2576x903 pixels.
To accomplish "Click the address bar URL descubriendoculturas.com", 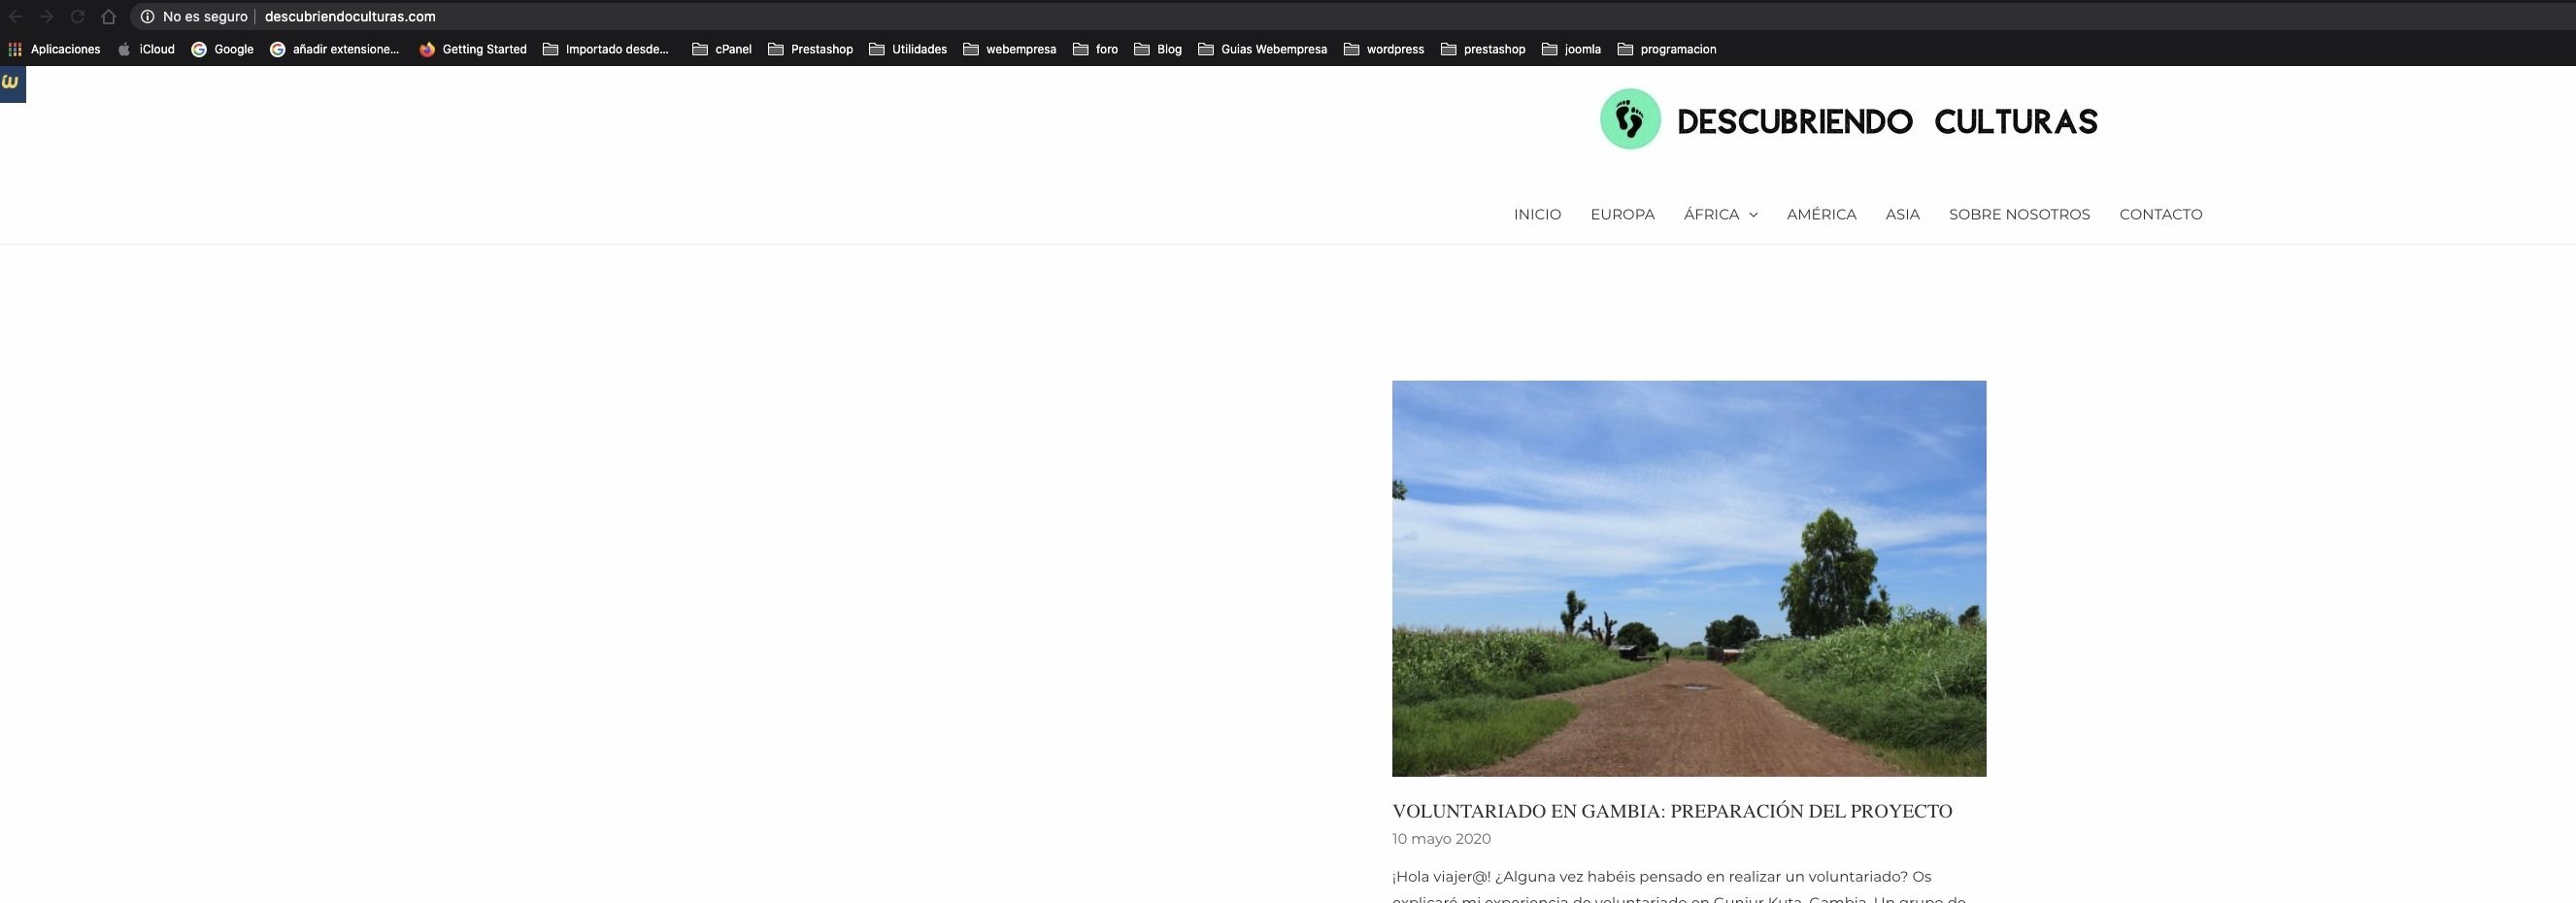I will (x=350, y=16).
